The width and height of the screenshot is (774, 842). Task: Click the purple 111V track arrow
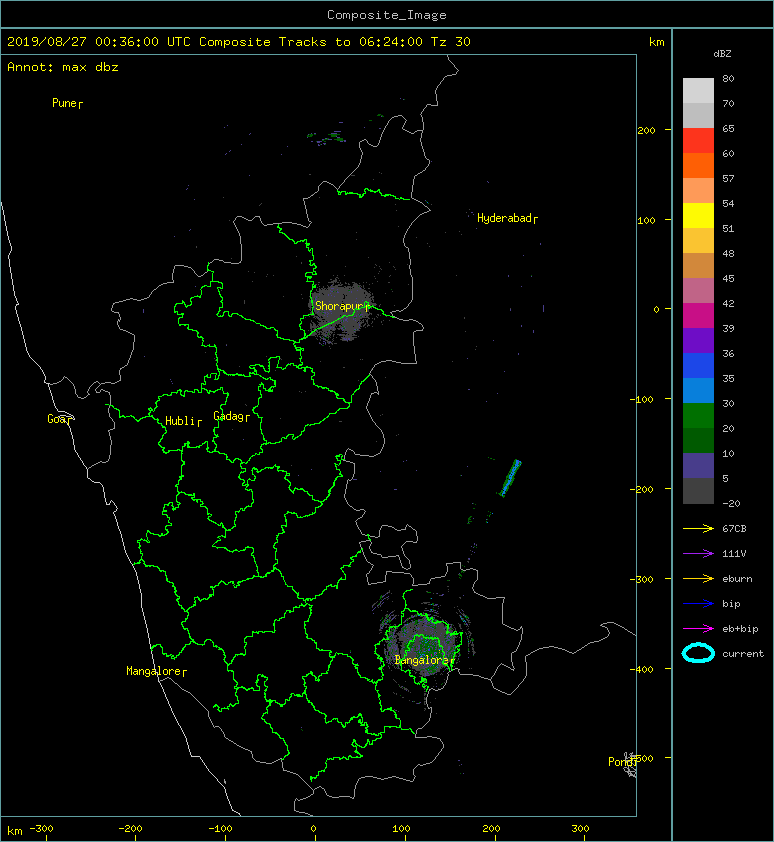click(698, 554)
